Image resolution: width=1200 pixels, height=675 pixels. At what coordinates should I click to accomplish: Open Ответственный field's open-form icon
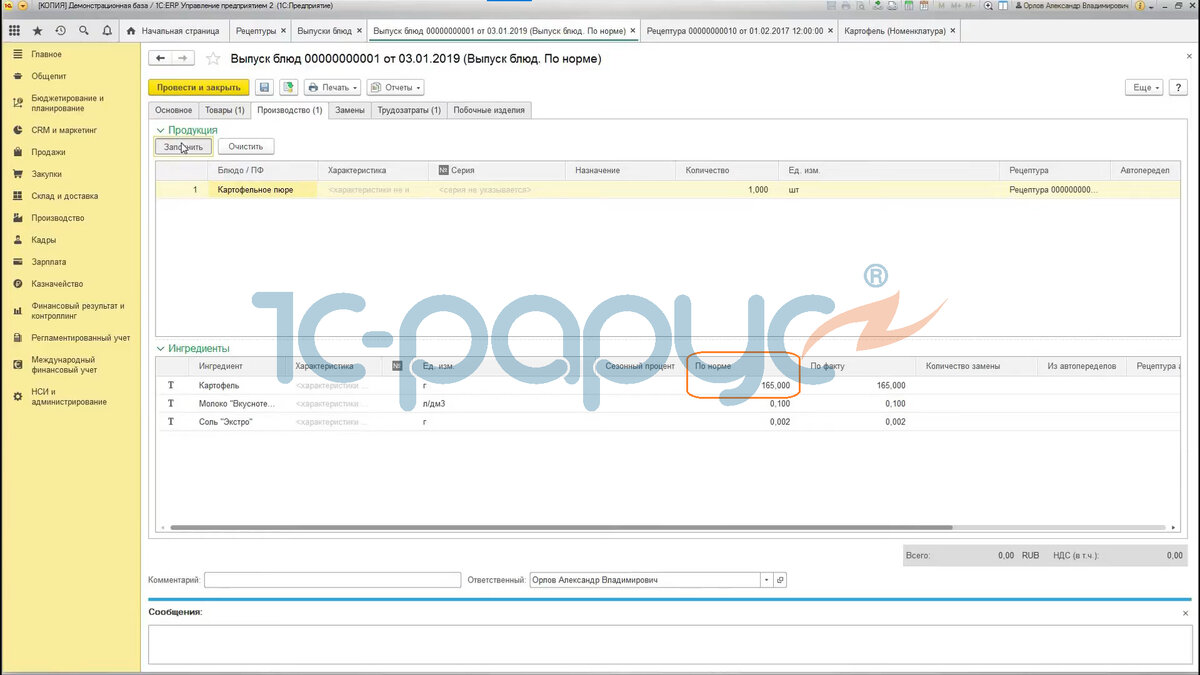(x=781, y=580)
